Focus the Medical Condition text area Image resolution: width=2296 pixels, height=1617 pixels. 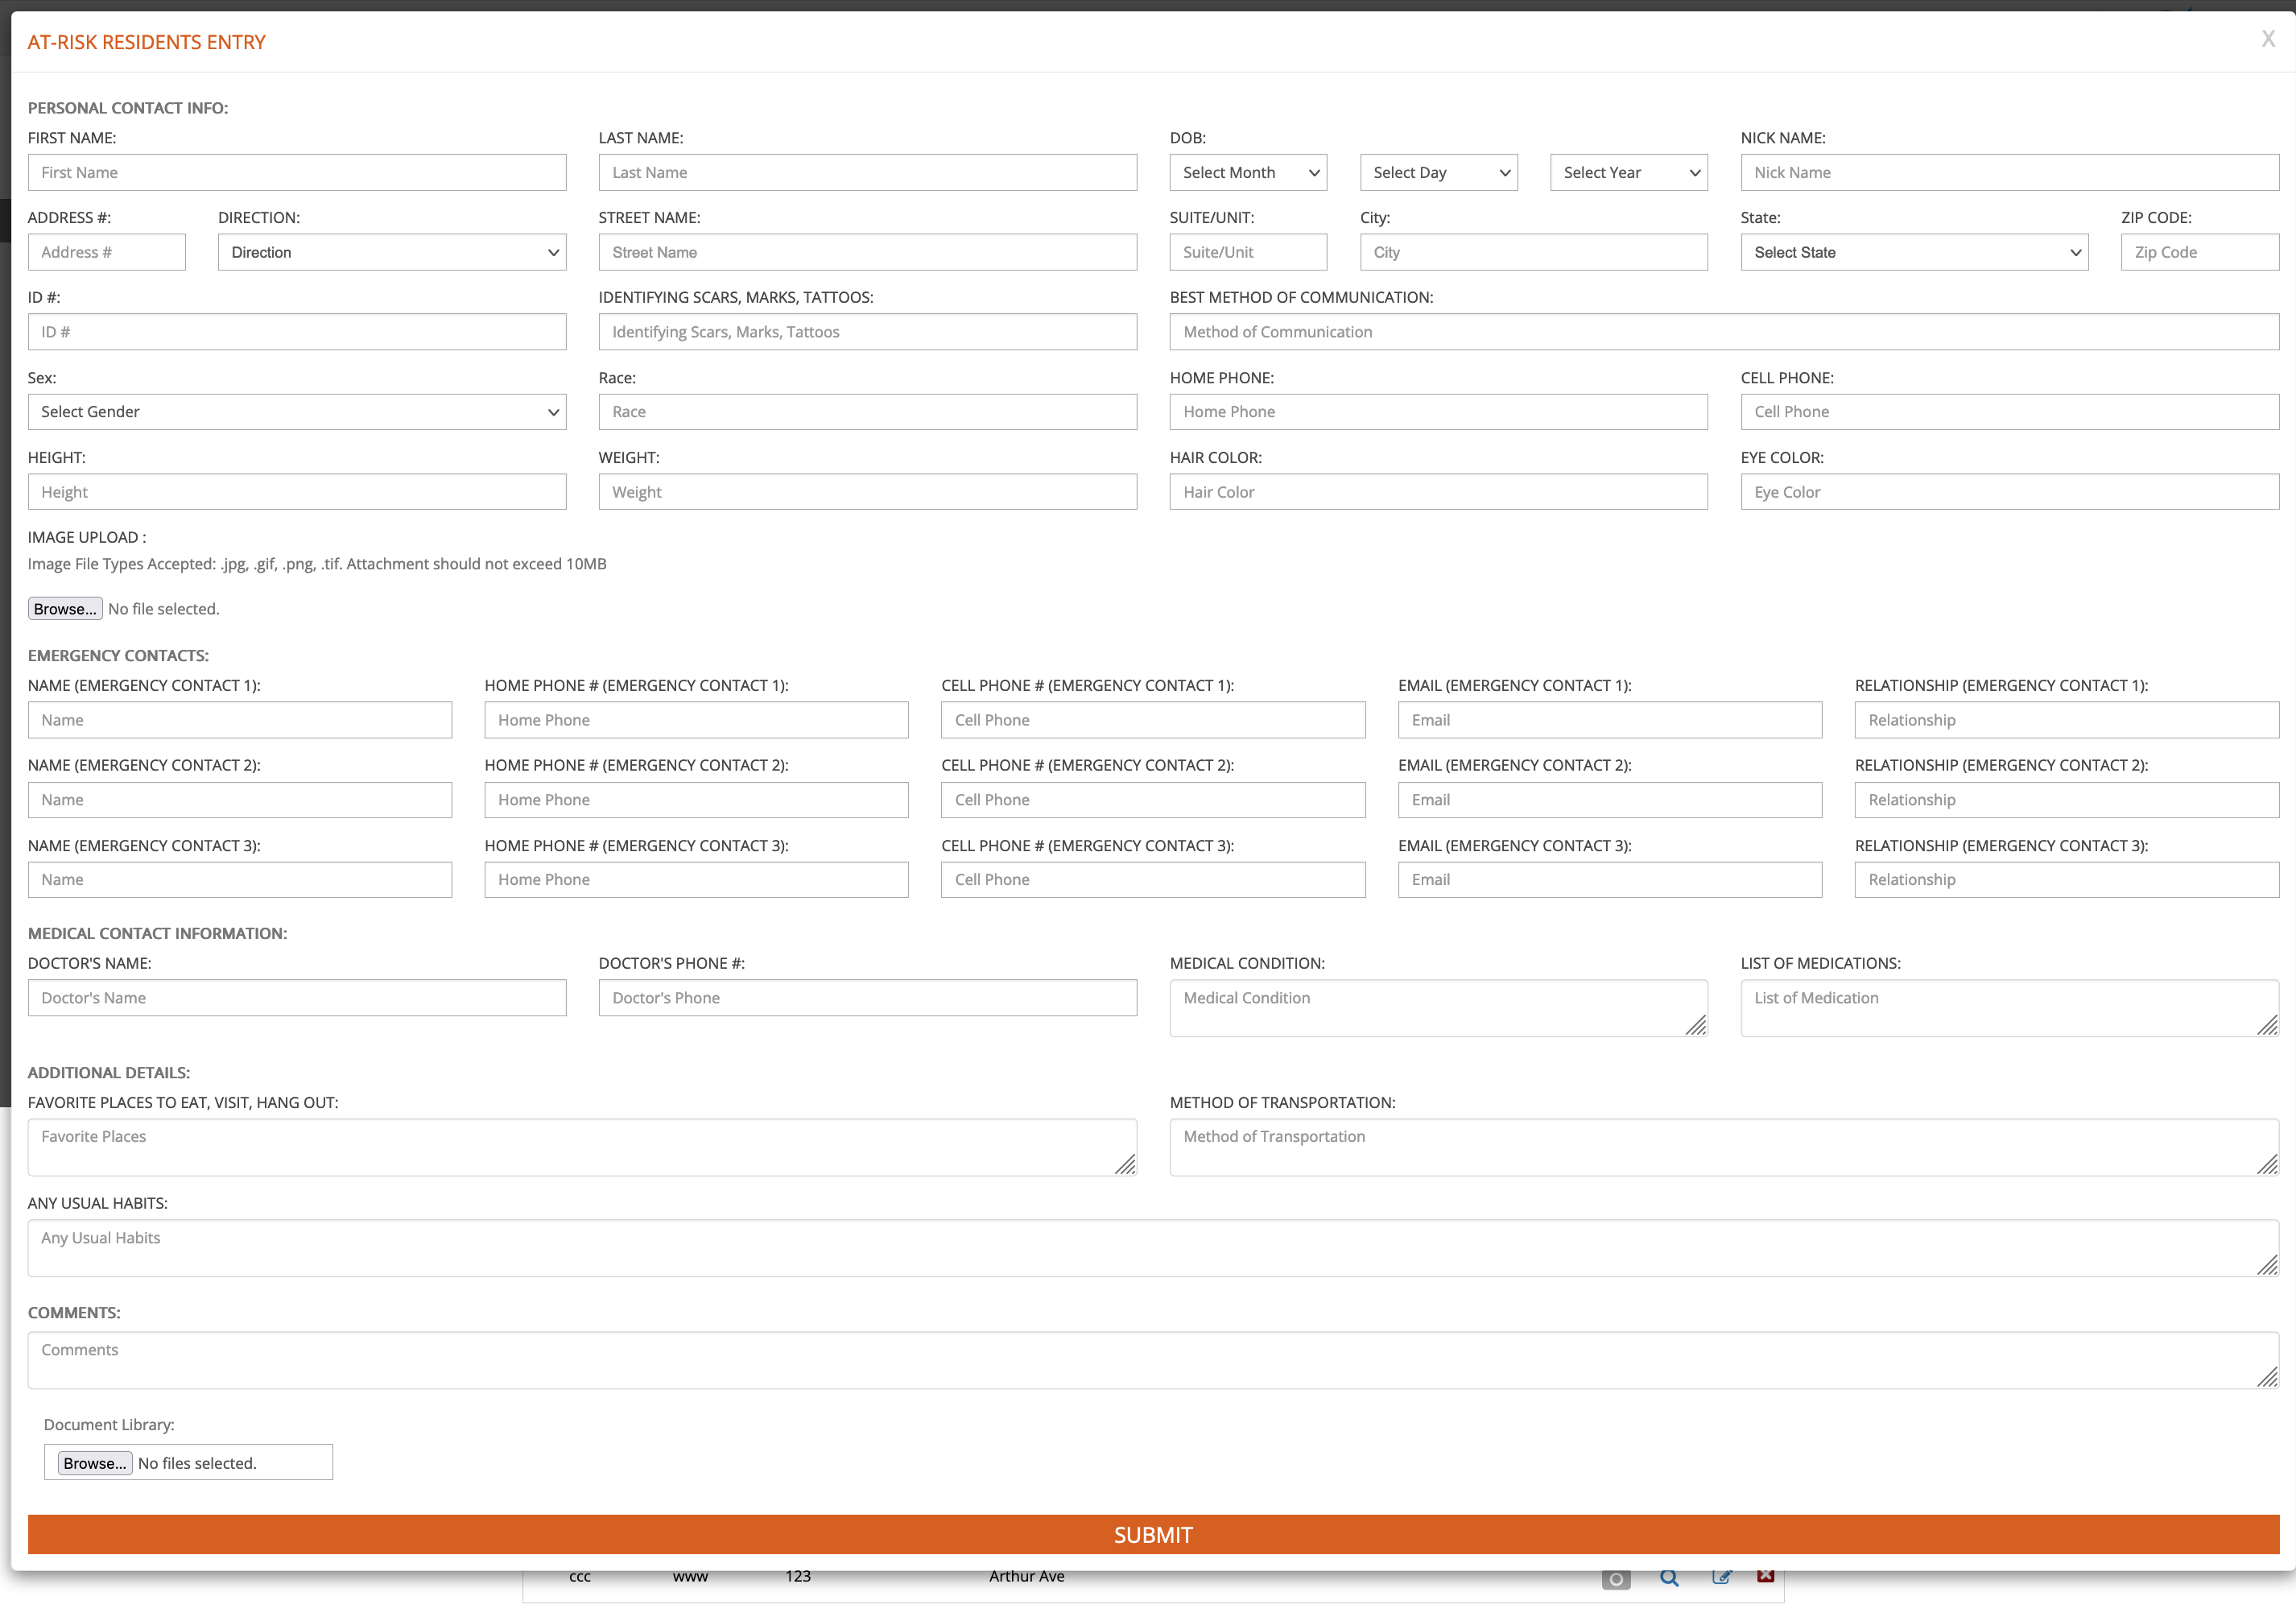tap(1438, 1007)
